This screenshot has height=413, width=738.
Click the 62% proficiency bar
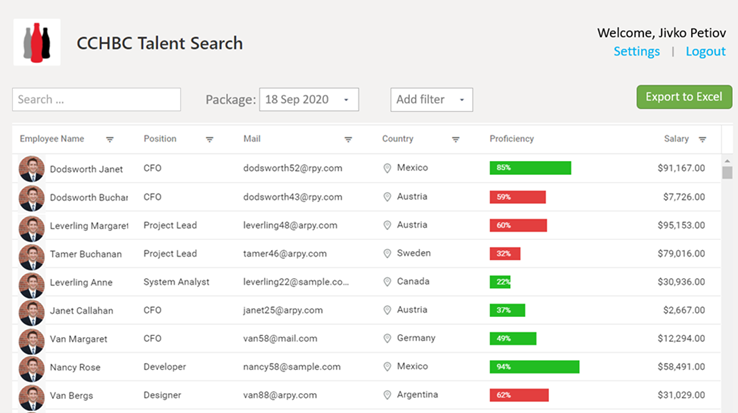coord(519,395)
